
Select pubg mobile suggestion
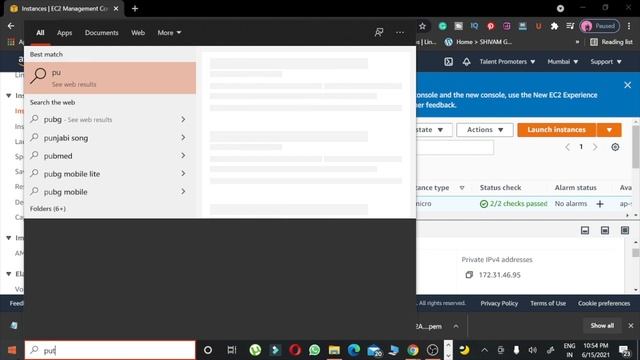(110, 191)
